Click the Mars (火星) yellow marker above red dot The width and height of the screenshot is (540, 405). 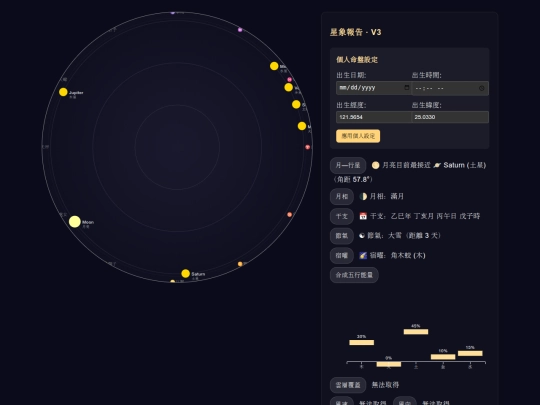(302, 126)
